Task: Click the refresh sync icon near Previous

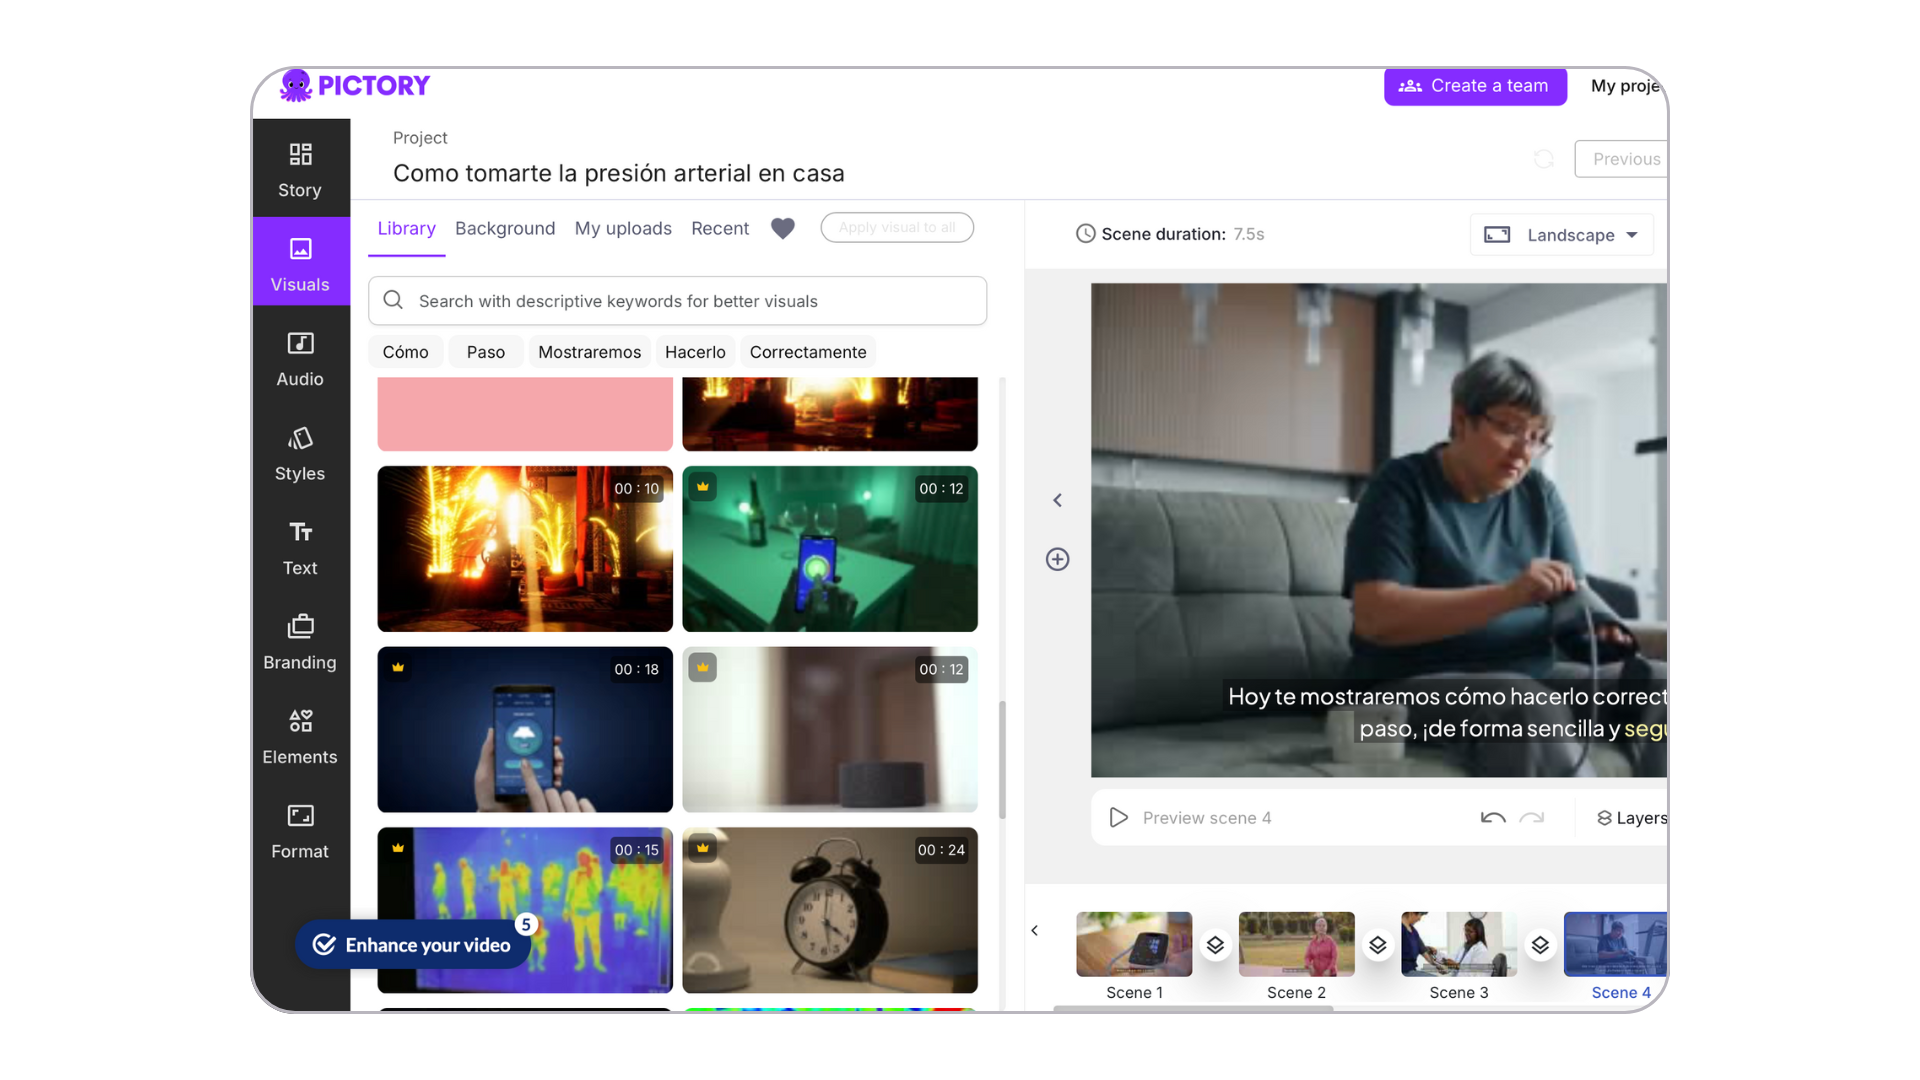Action: coord(1543,159)
